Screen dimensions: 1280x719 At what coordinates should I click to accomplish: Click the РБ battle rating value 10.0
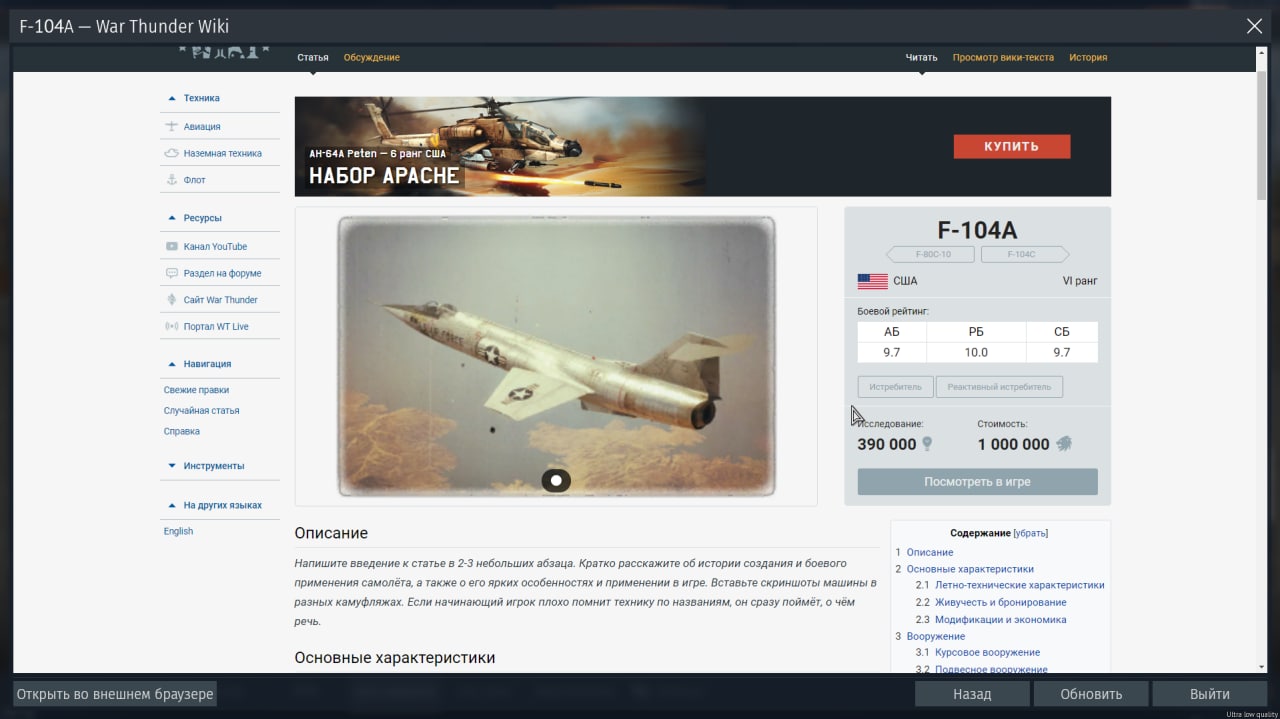pyautogui.click(x=976, y=352)
